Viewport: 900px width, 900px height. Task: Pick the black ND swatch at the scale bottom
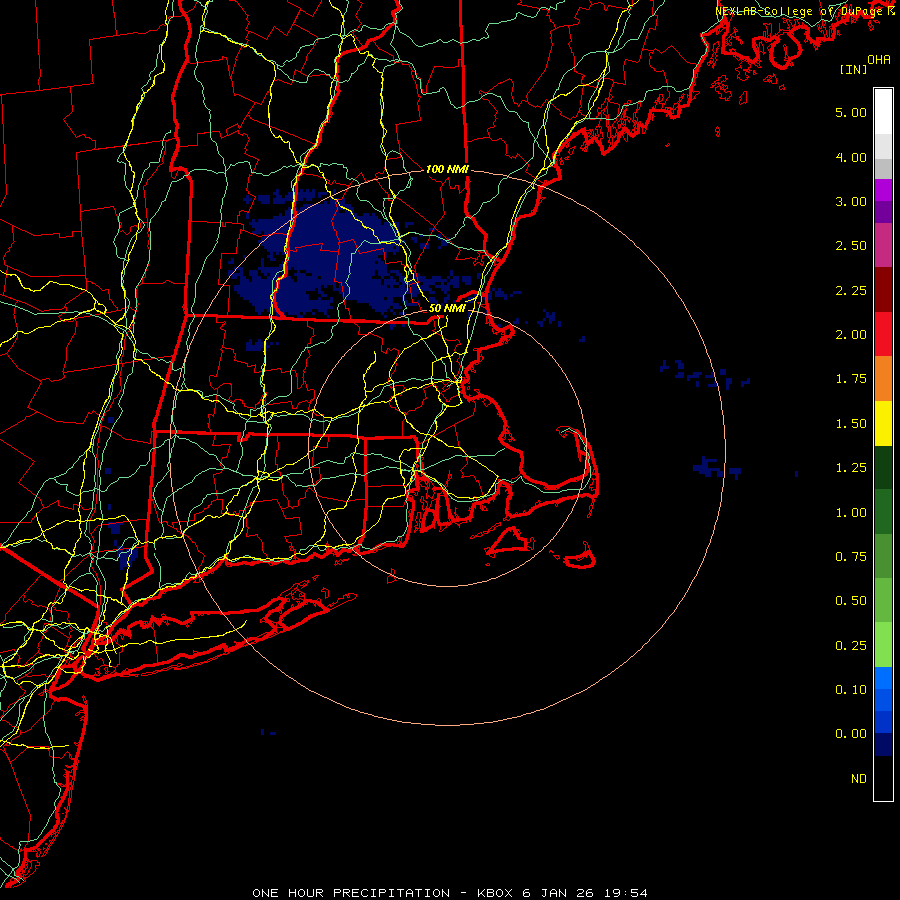883,778
